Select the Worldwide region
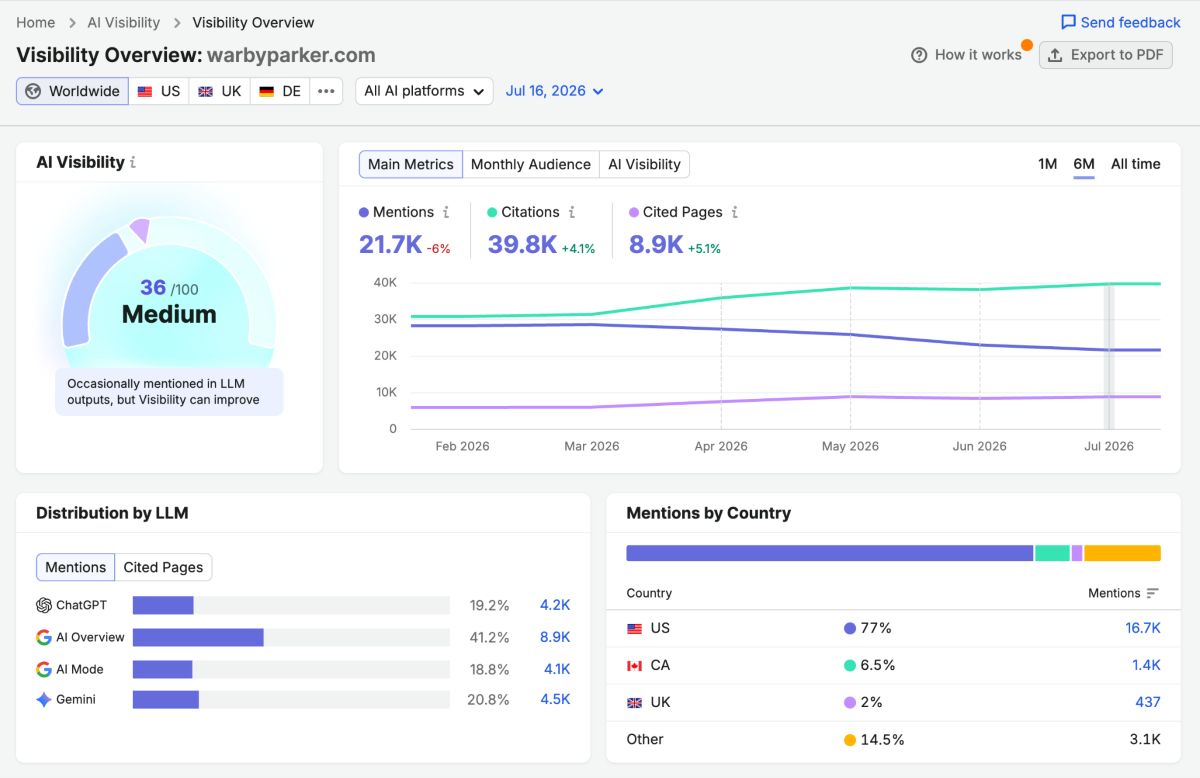The height and width of the screenshot is (778, 1200). (x=72, y=91)
